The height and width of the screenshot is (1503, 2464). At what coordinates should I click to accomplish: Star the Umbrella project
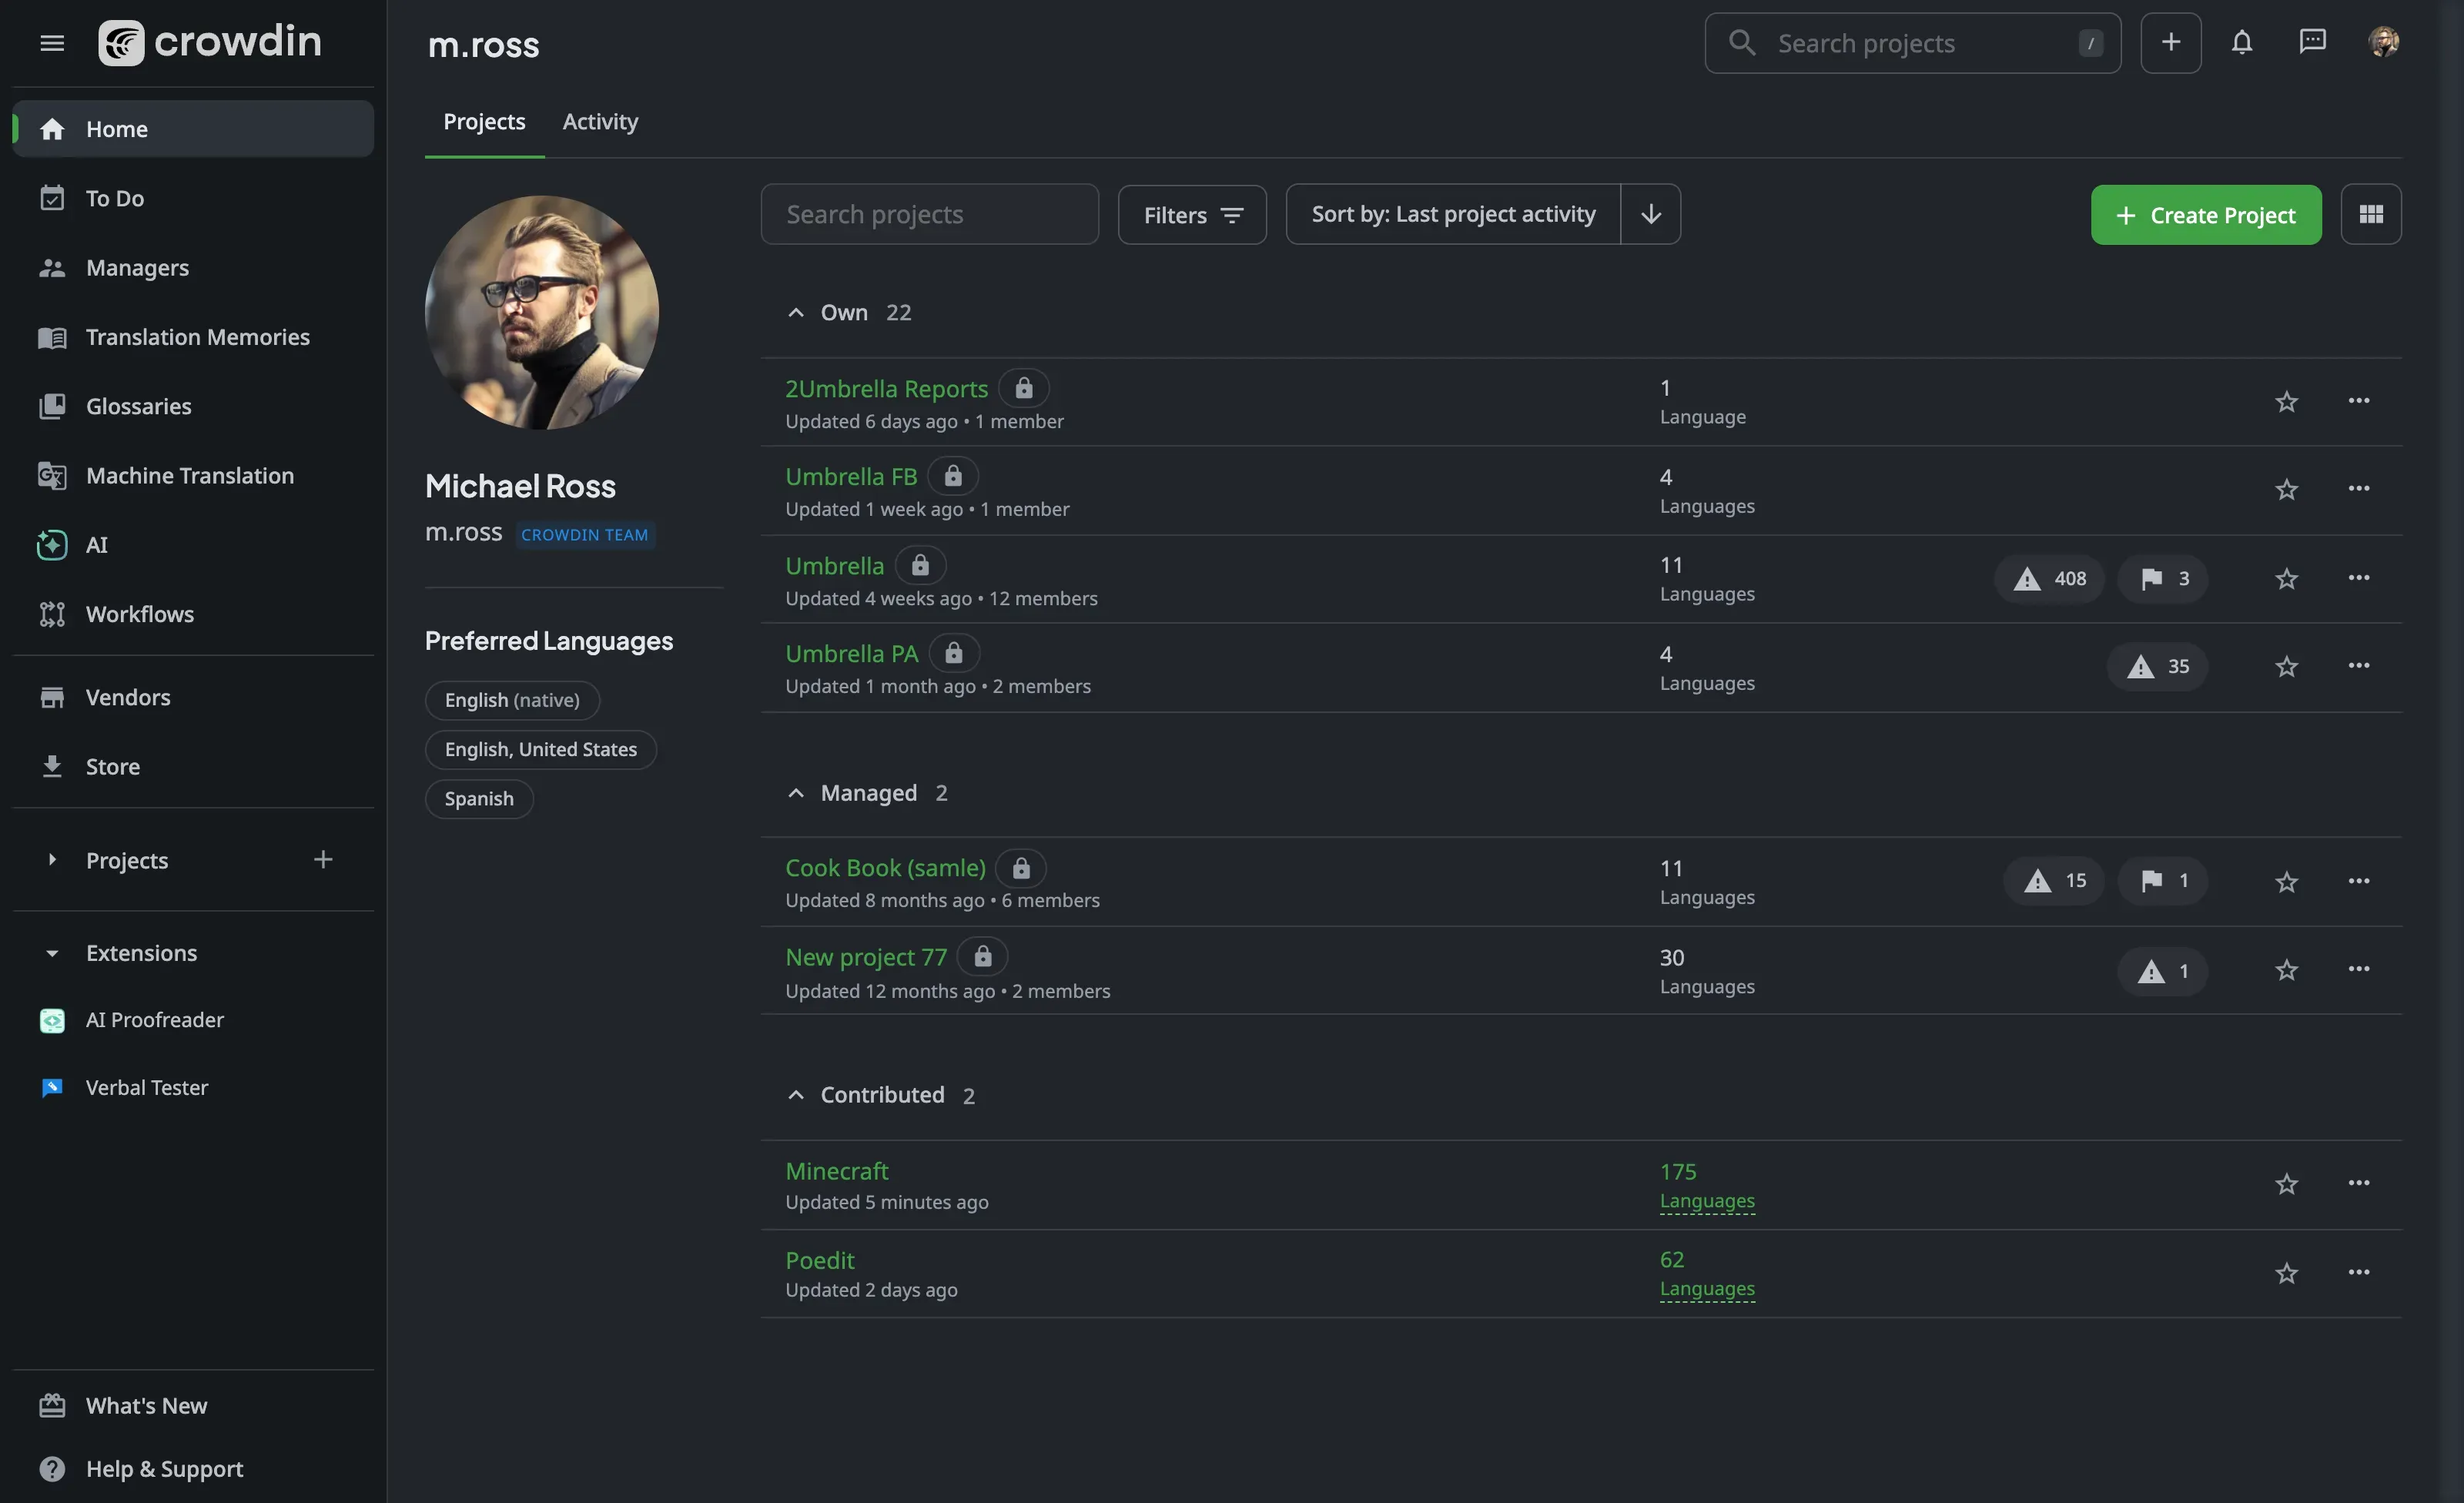[2286, 578]
